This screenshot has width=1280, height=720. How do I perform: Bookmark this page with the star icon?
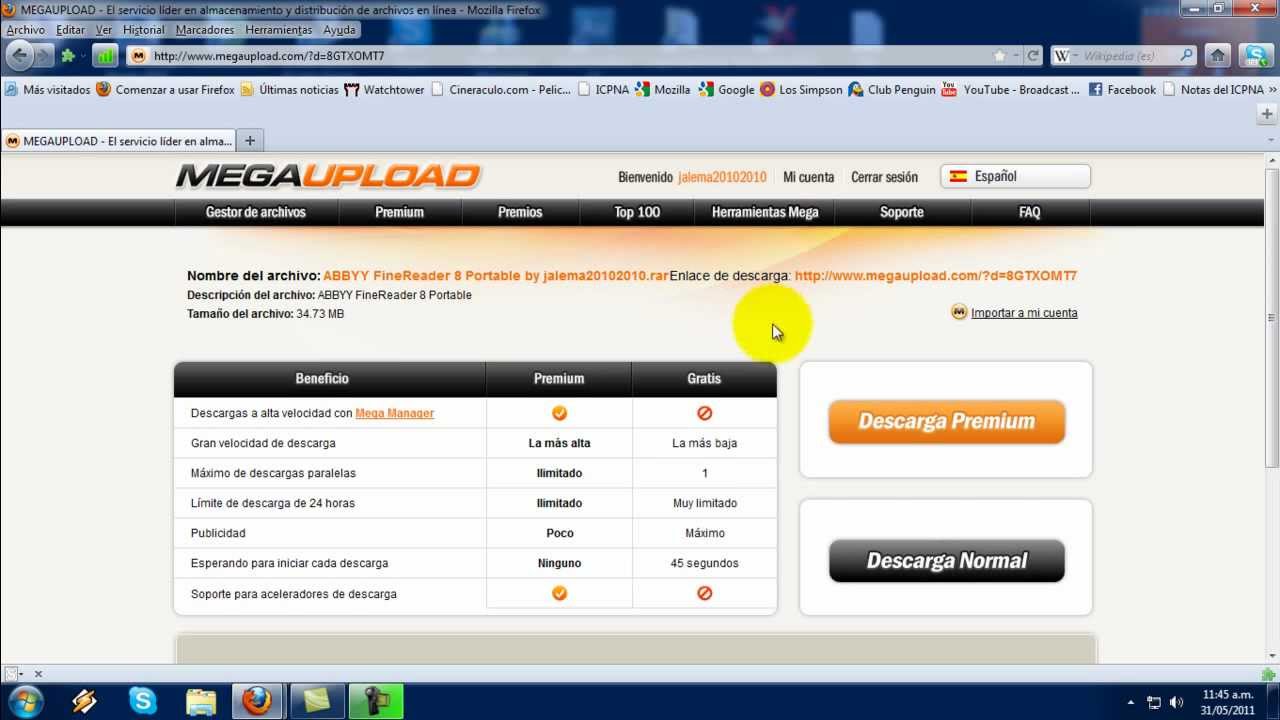pyautogui.click(x=999, y=56)
